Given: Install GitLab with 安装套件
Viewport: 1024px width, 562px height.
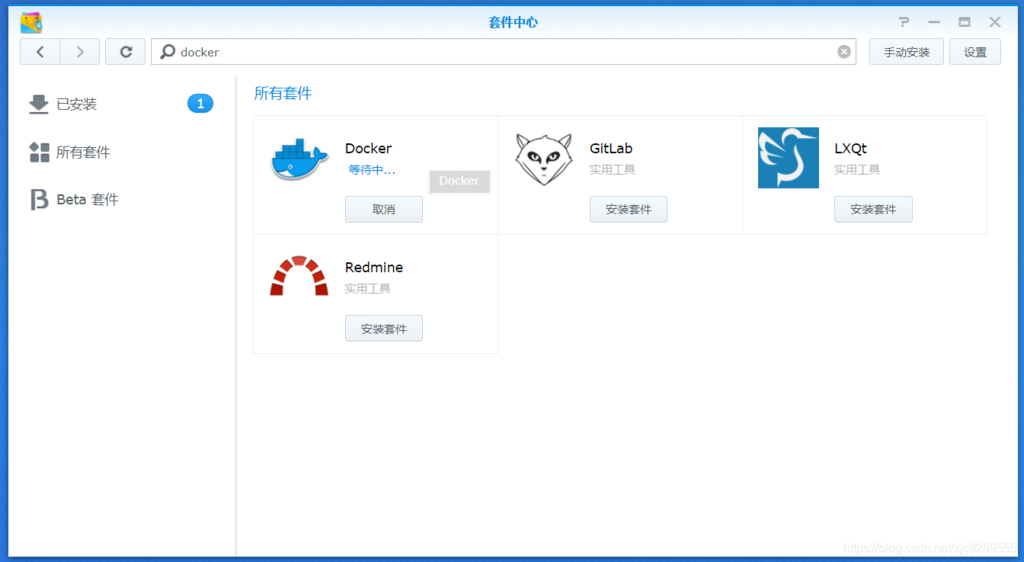Looking at the screenshot, I should pyautogui.click(x=628, y=210).
